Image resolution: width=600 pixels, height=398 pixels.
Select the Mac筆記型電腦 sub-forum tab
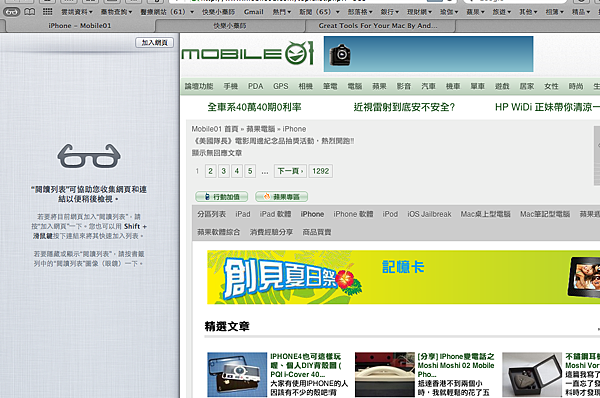pyautogui.click(x=545, y=214)
